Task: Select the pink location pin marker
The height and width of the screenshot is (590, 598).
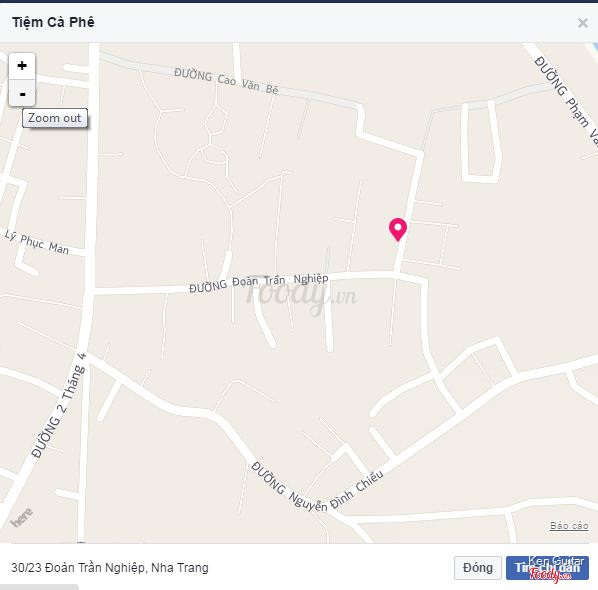Action: click(x=398, y=230)
